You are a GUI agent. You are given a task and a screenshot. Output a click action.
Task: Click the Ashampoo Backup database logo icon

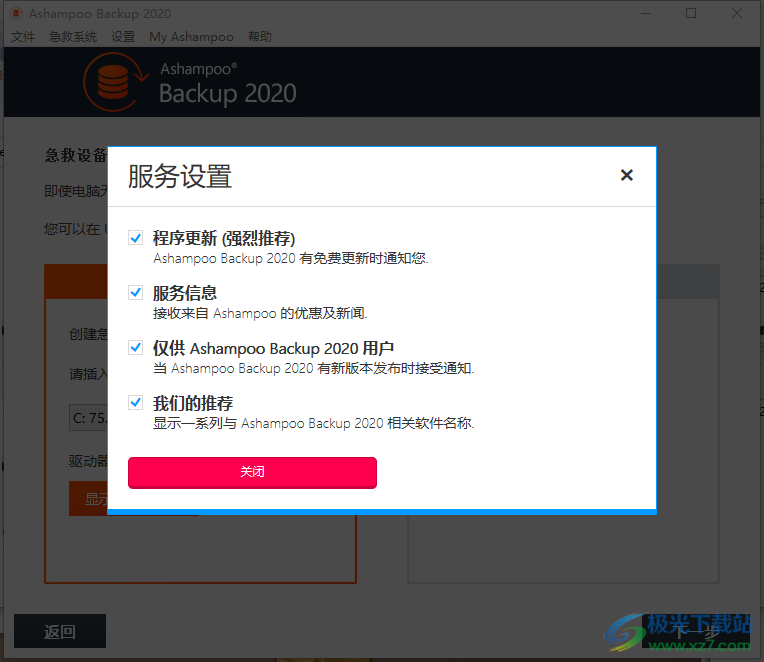click(115, 82)
